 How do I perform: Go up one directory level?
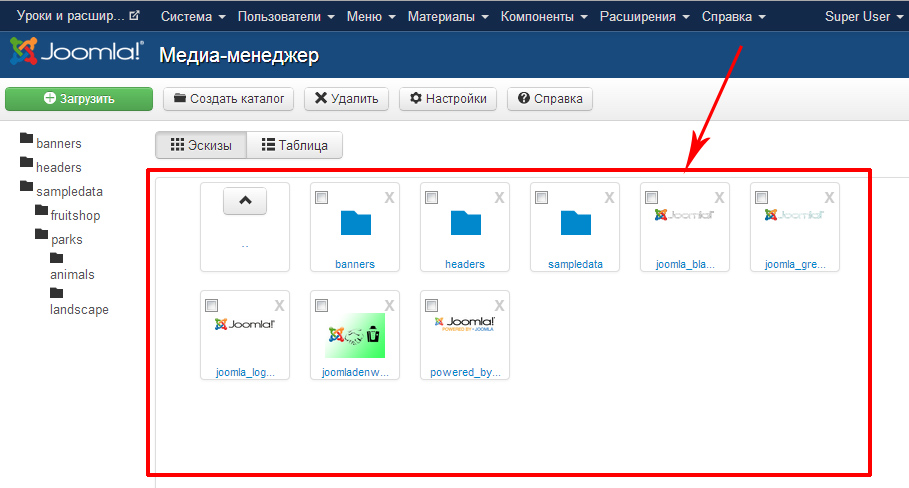(245, 200)
